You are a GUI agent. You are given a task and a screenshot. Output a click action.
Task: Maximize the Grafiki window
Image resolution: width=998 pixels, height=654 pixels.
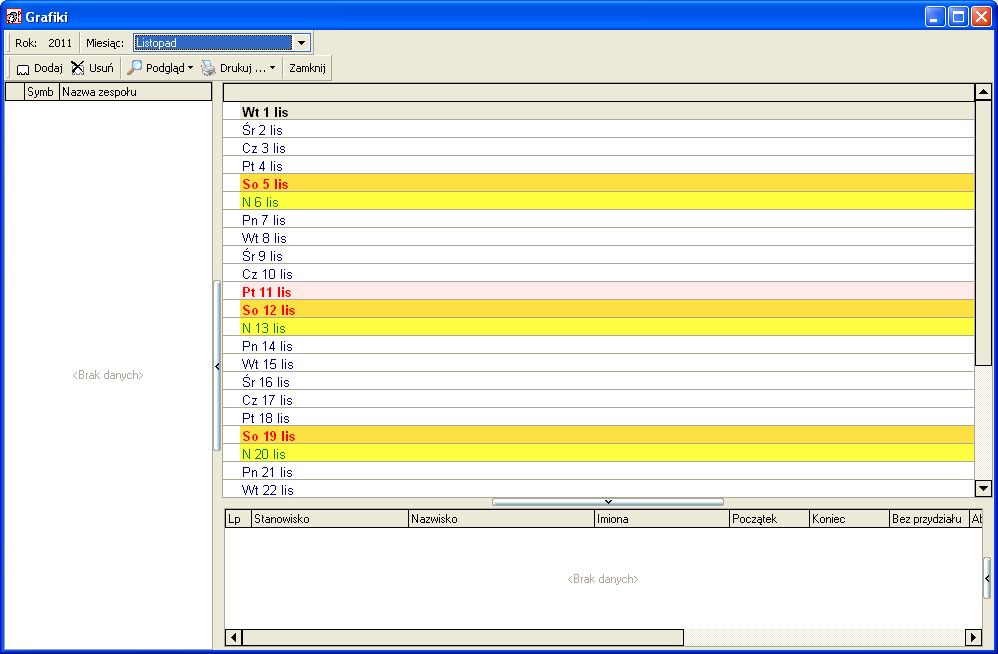pos(958,17)
